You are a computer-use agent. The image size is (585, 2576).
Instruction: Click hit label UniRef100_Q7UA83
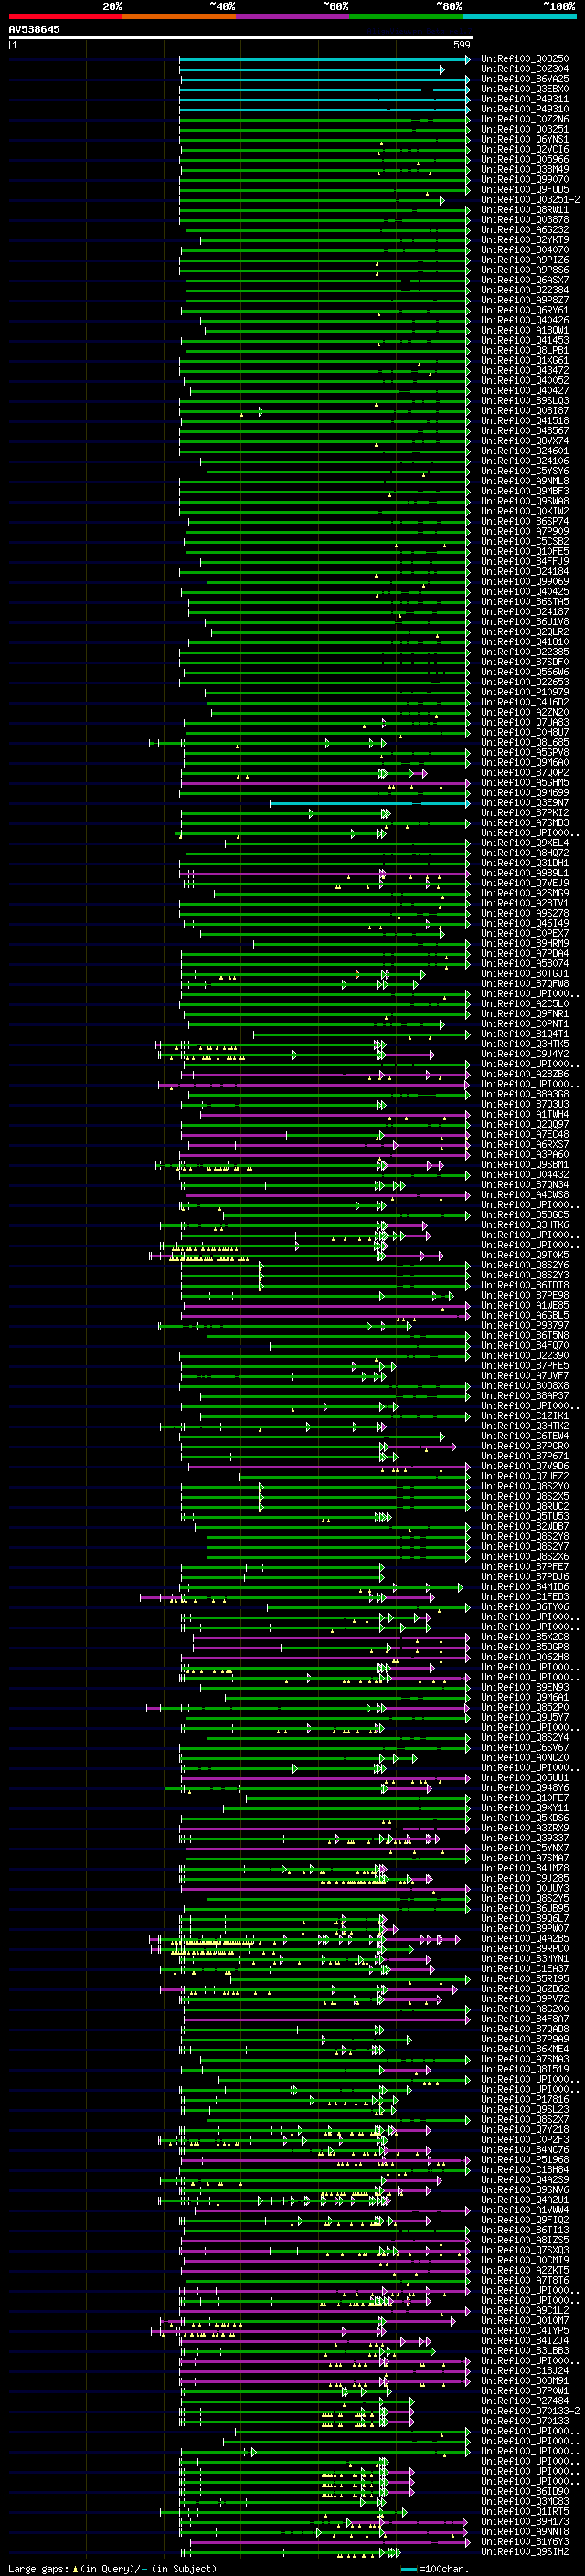pos(525,722)
